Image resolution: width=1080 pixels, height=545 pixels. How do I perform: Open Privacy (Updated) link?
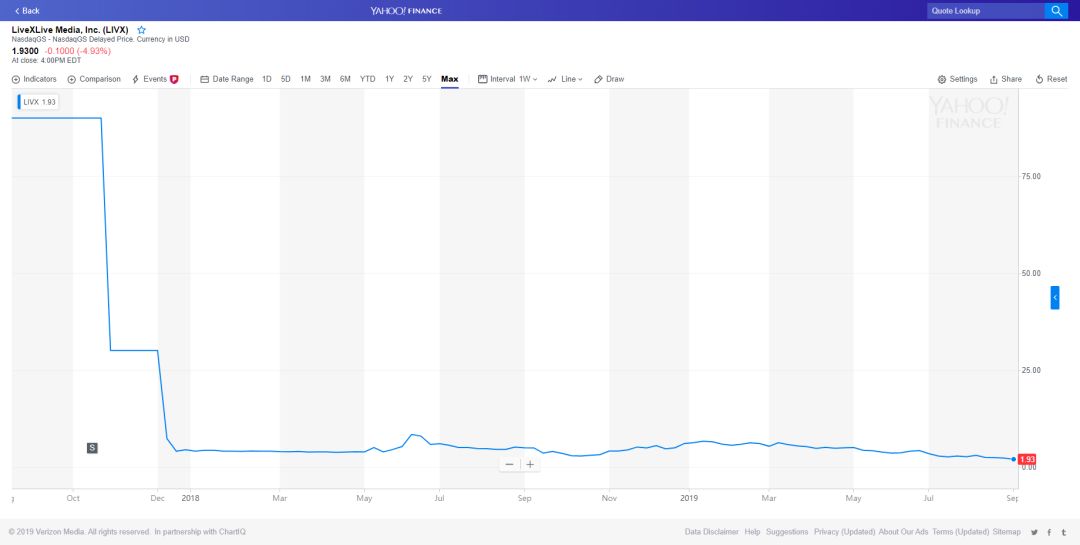click(844, 532)
